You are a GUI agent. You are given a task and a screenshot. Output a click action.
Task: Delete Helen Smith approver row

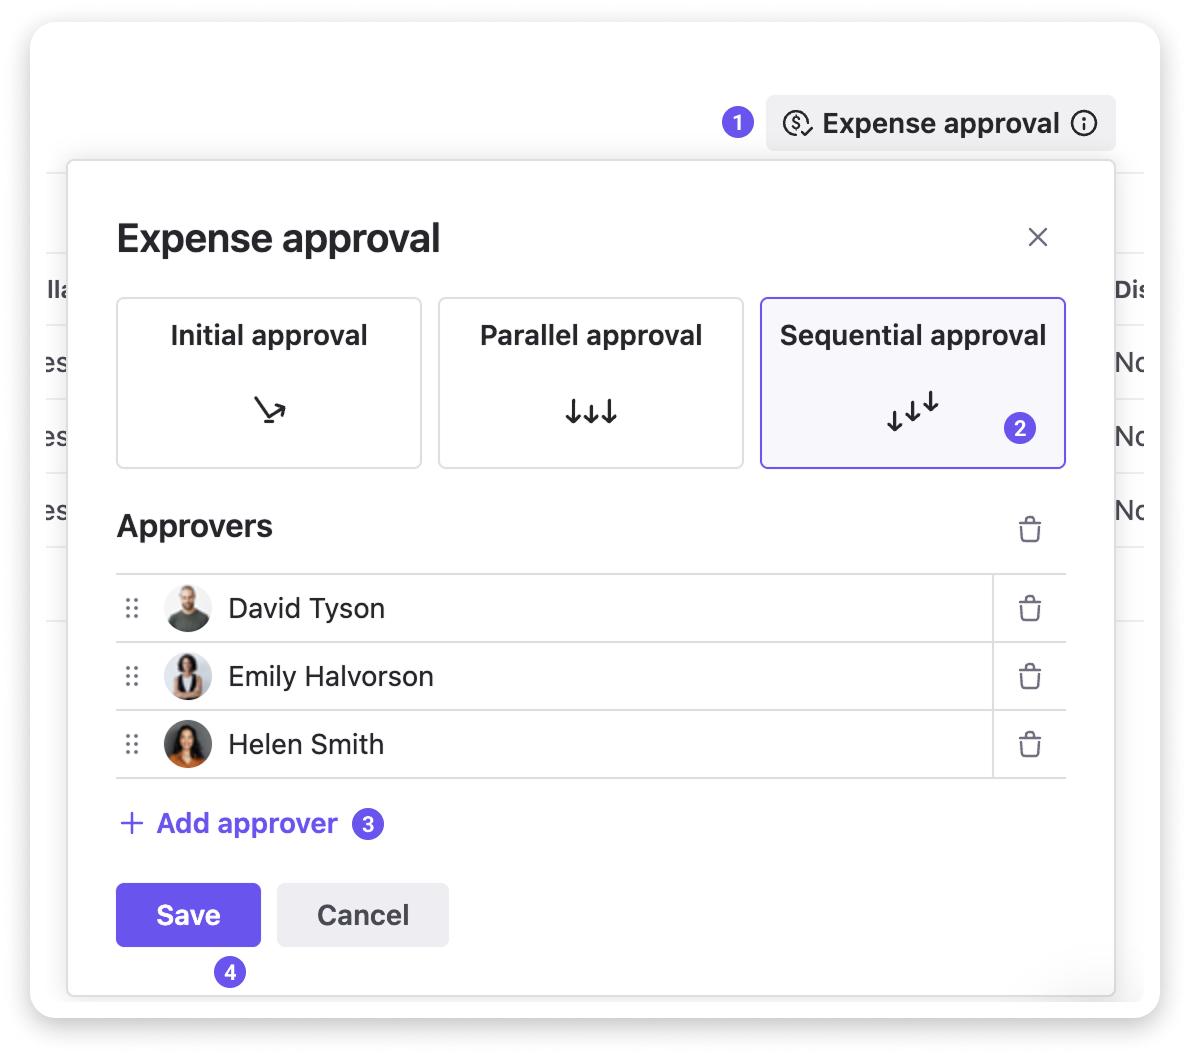point(1029,744)
